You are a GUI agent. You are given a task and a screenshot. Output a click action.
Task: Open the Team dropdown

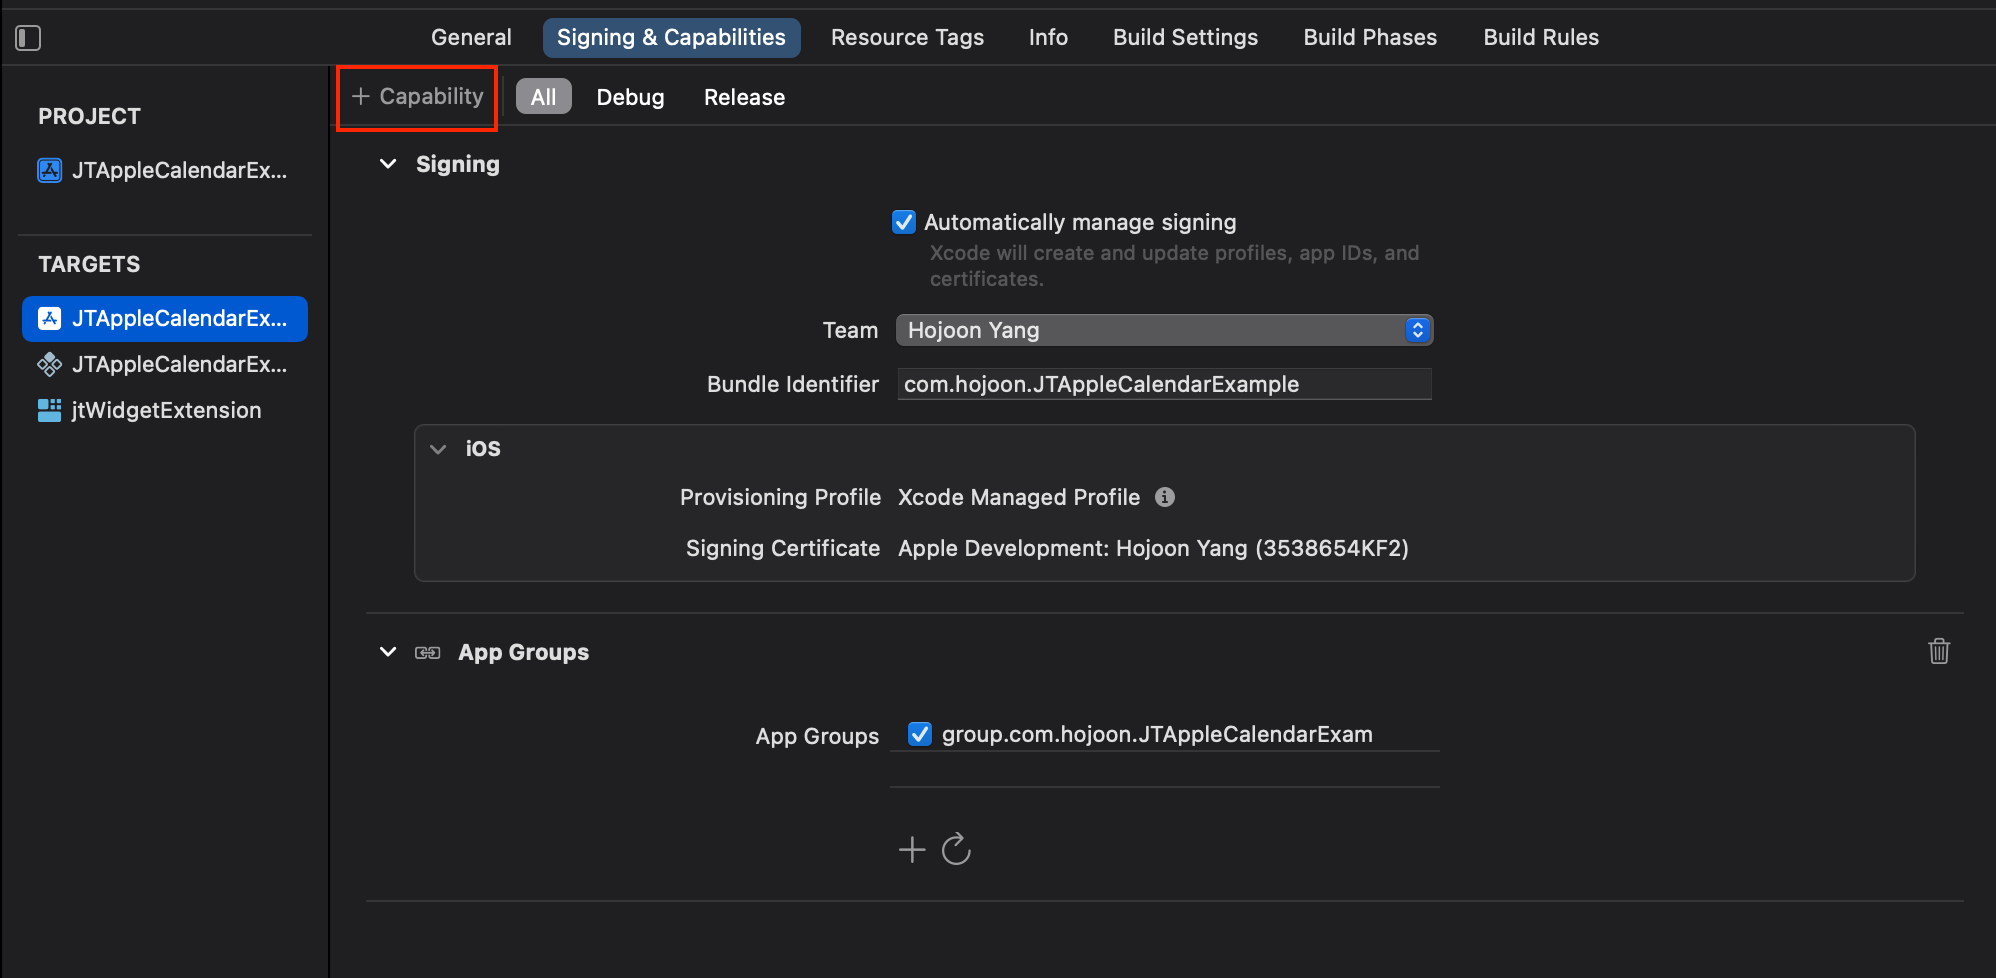1164,330
